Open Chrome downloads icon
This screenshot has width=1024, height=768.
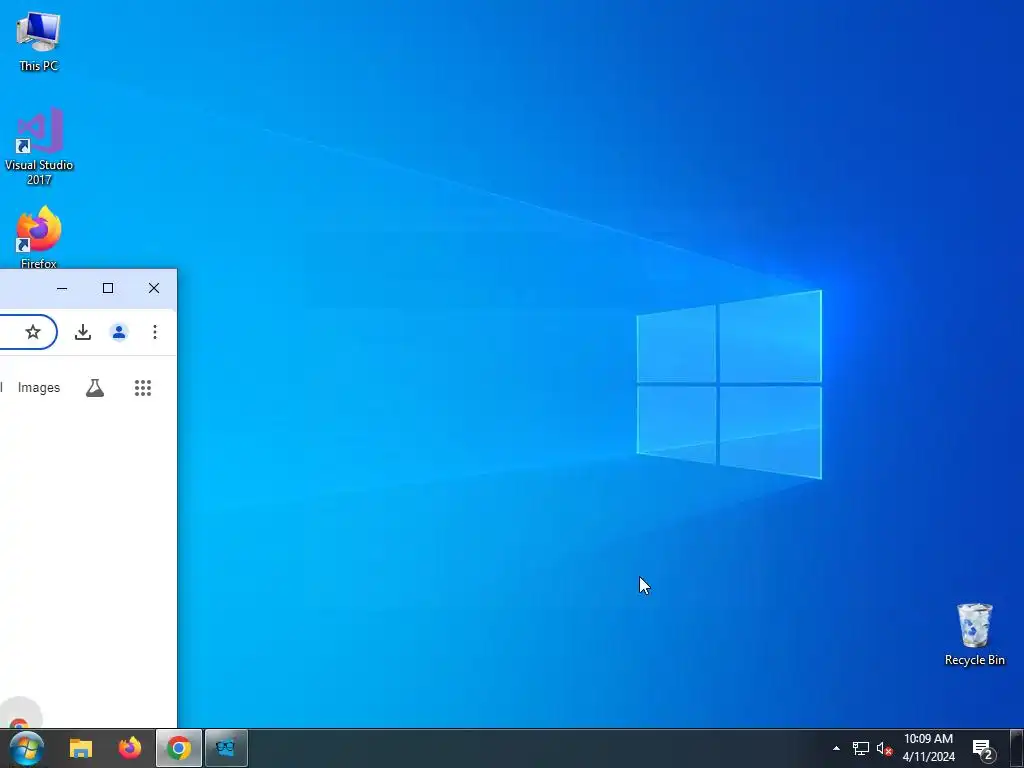click(x=83, y=332)
